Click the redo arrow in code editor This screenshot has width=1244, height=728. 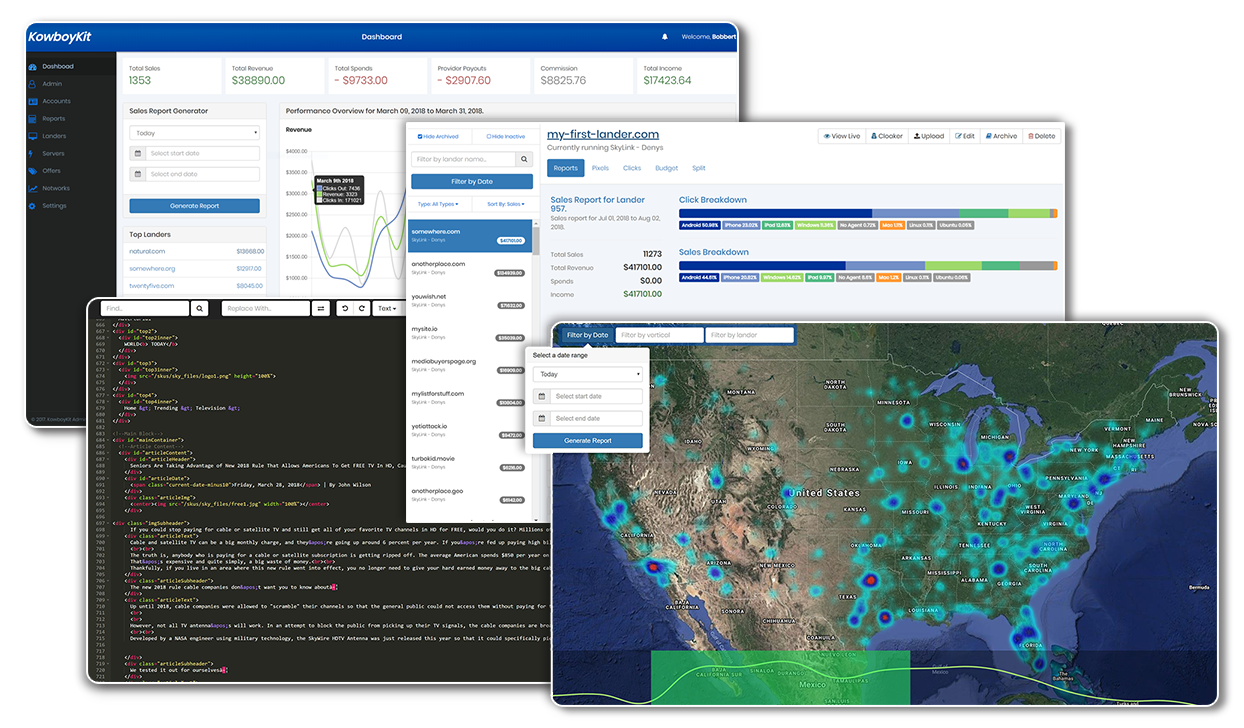[361, 309]
